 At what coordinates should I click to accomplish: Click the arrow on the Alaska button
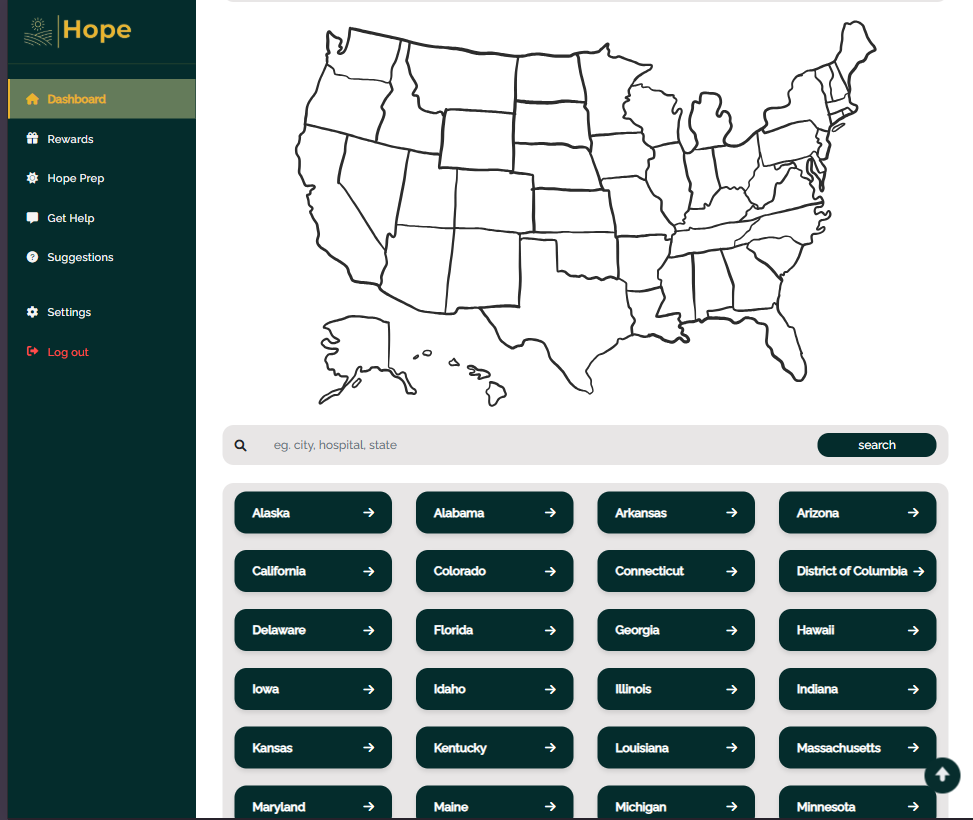point(369,513)
